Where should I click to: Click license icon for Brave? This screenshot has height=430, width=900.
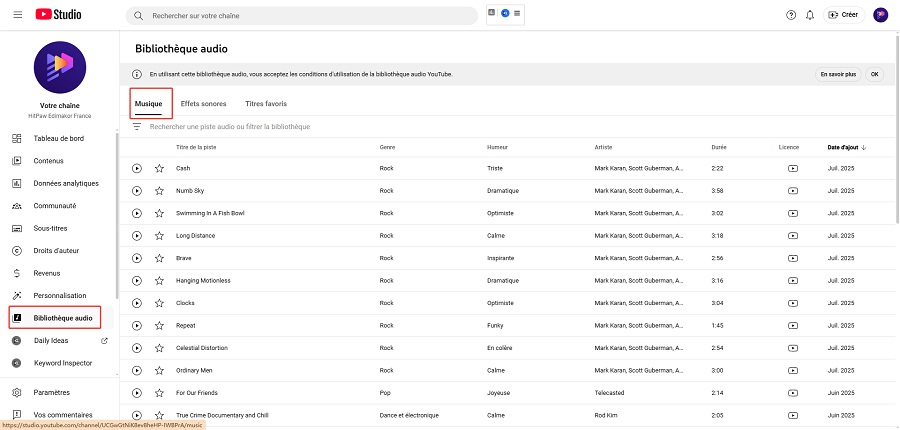[x=793, y=258]
